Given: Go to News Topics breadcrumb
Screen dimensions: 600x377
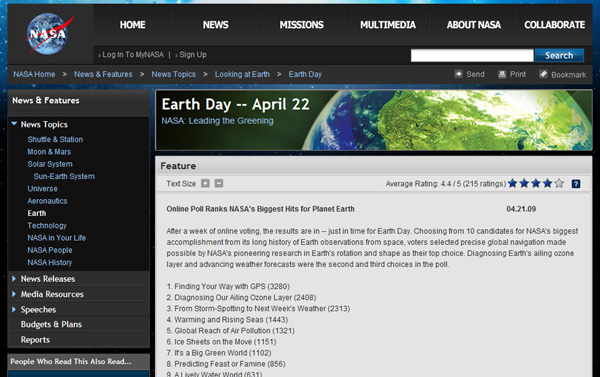Looking at the screenshot, I should pos(173,74).
